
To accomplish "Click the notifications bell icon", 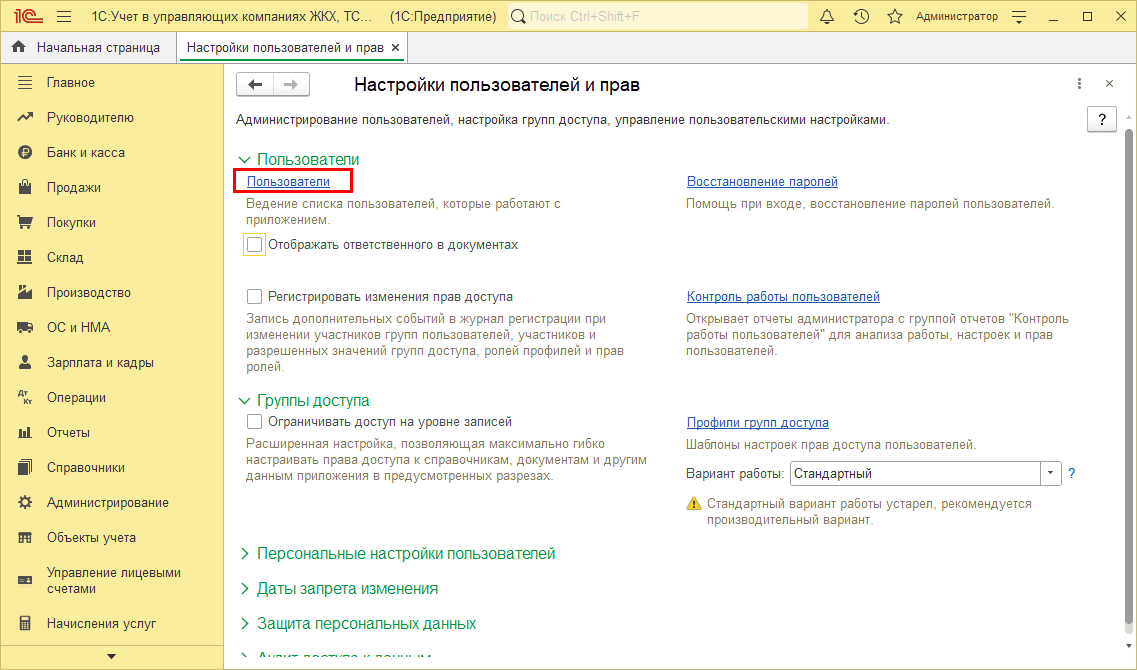I will click(826, 17).
